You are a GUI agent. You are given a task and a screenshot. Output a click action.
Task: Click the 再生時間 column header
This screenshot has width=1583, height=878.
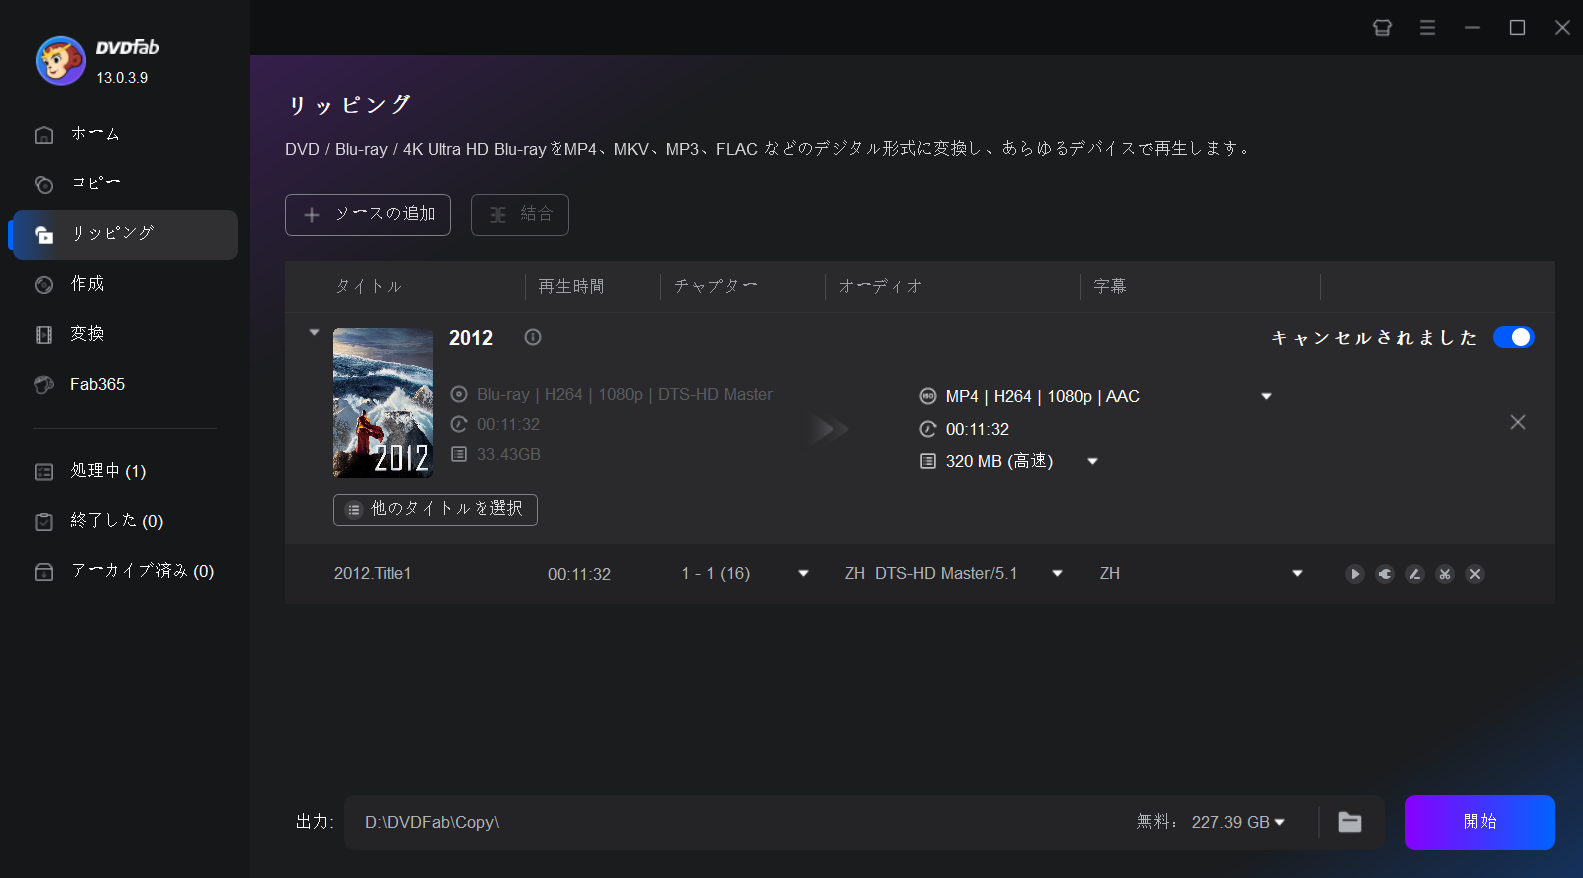coord(571,287)
